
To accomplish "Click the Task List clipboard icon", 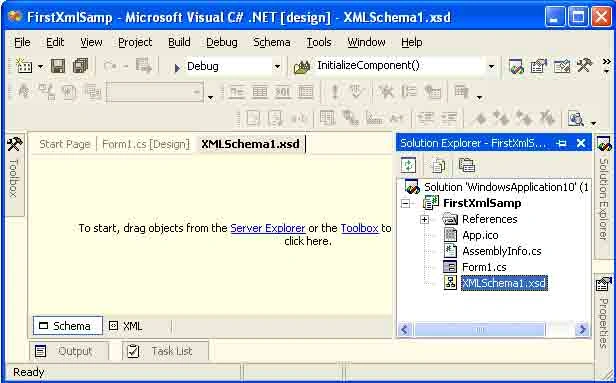I will (133, 351).
